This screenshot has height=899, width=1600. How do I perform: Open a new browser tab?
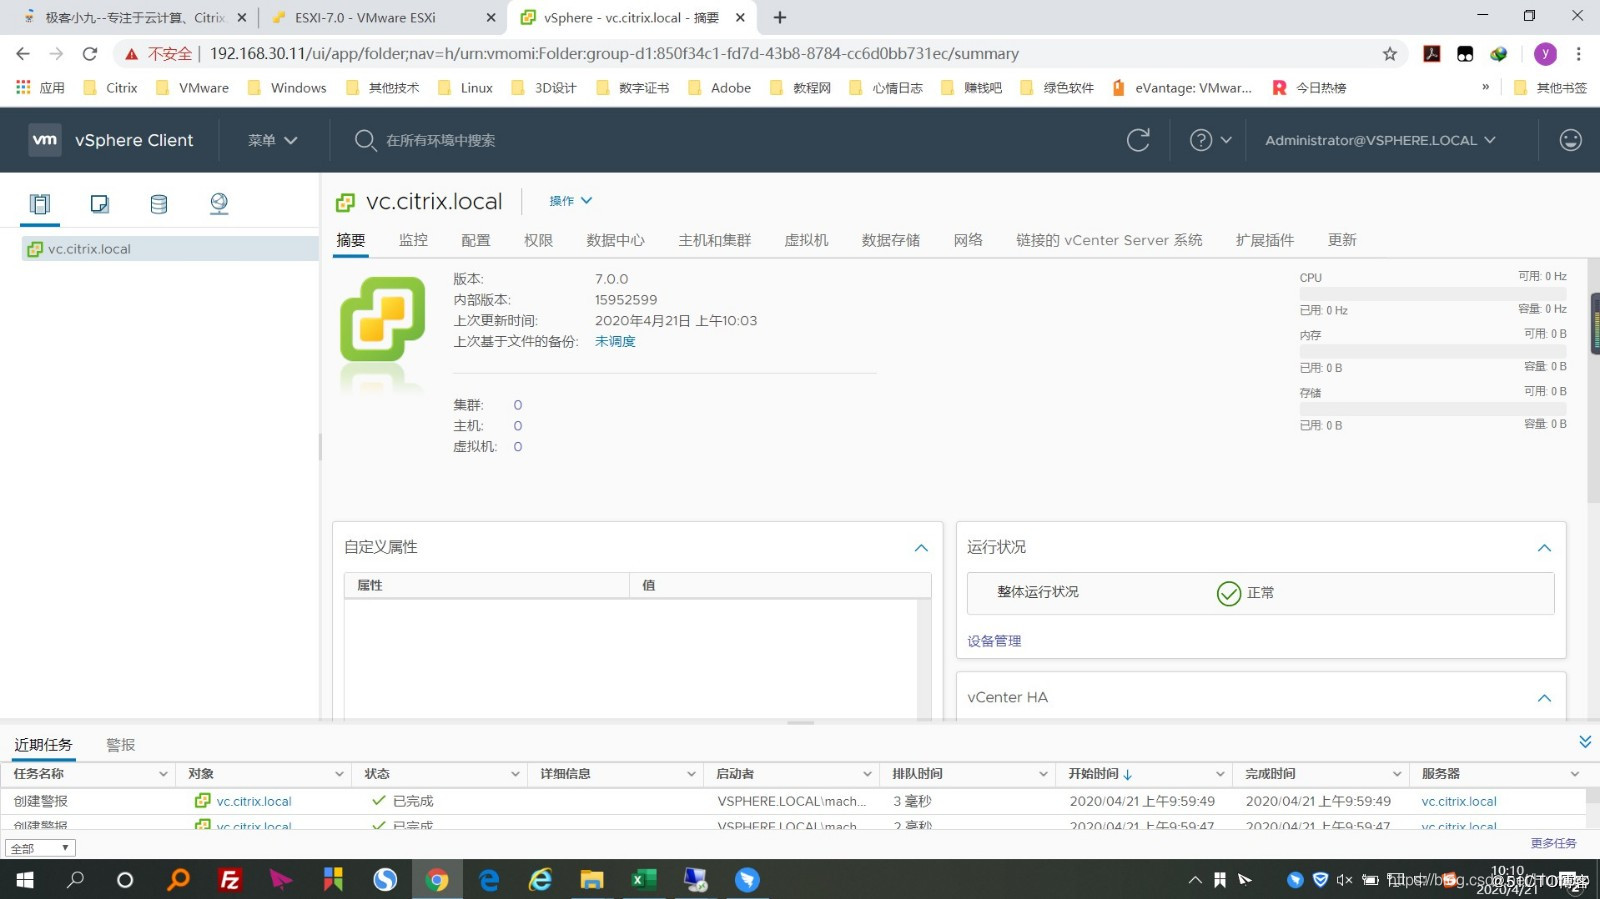[x=780, y=17]
